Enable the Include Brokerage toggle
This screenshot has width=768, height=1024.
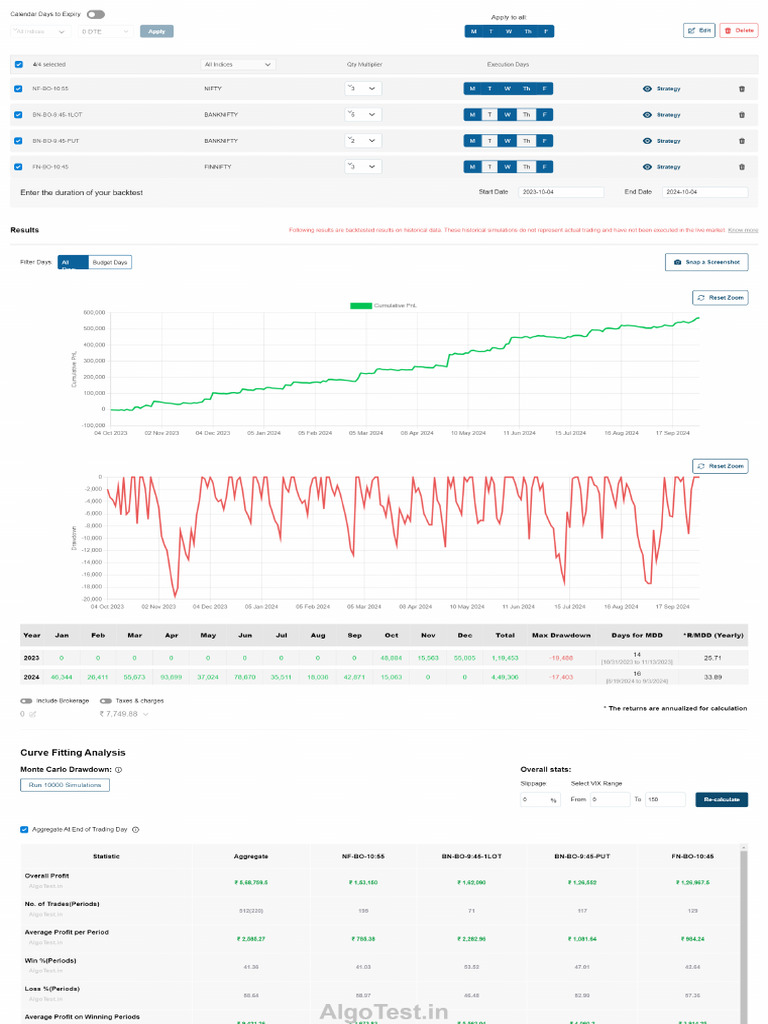click(x=26, y=701)
